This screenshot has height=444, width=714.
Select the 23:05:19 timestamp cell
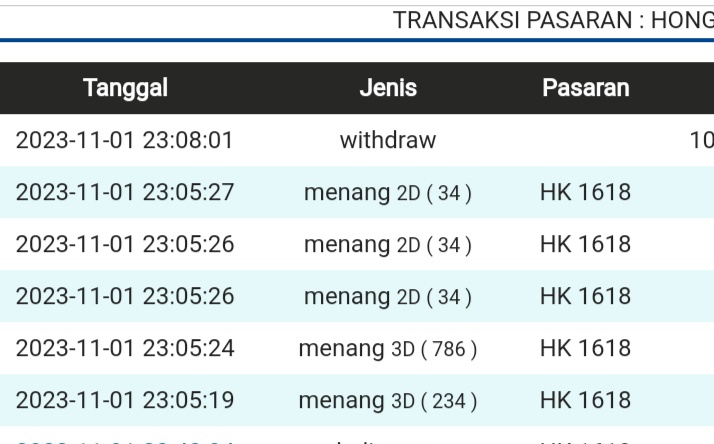[x=125, y=400]
